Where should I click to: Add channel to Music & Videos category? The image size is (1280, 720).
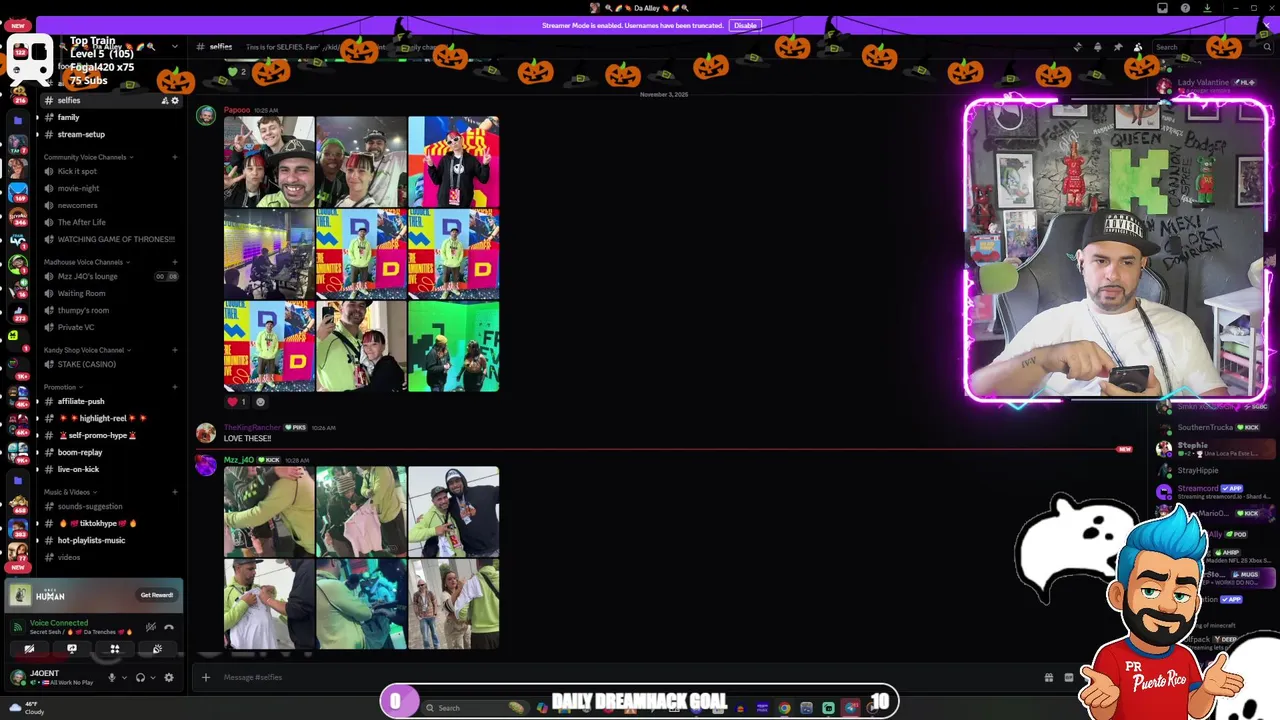point(174,492)
